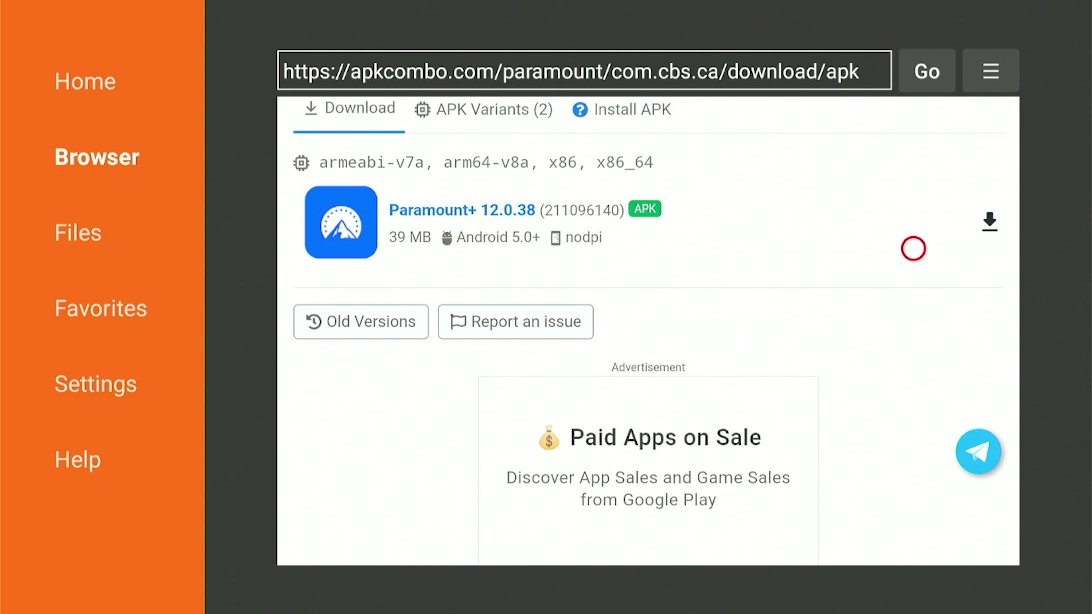
Task: Open Old Versions list
Action: pyautogui.click(x=361, y=322)
